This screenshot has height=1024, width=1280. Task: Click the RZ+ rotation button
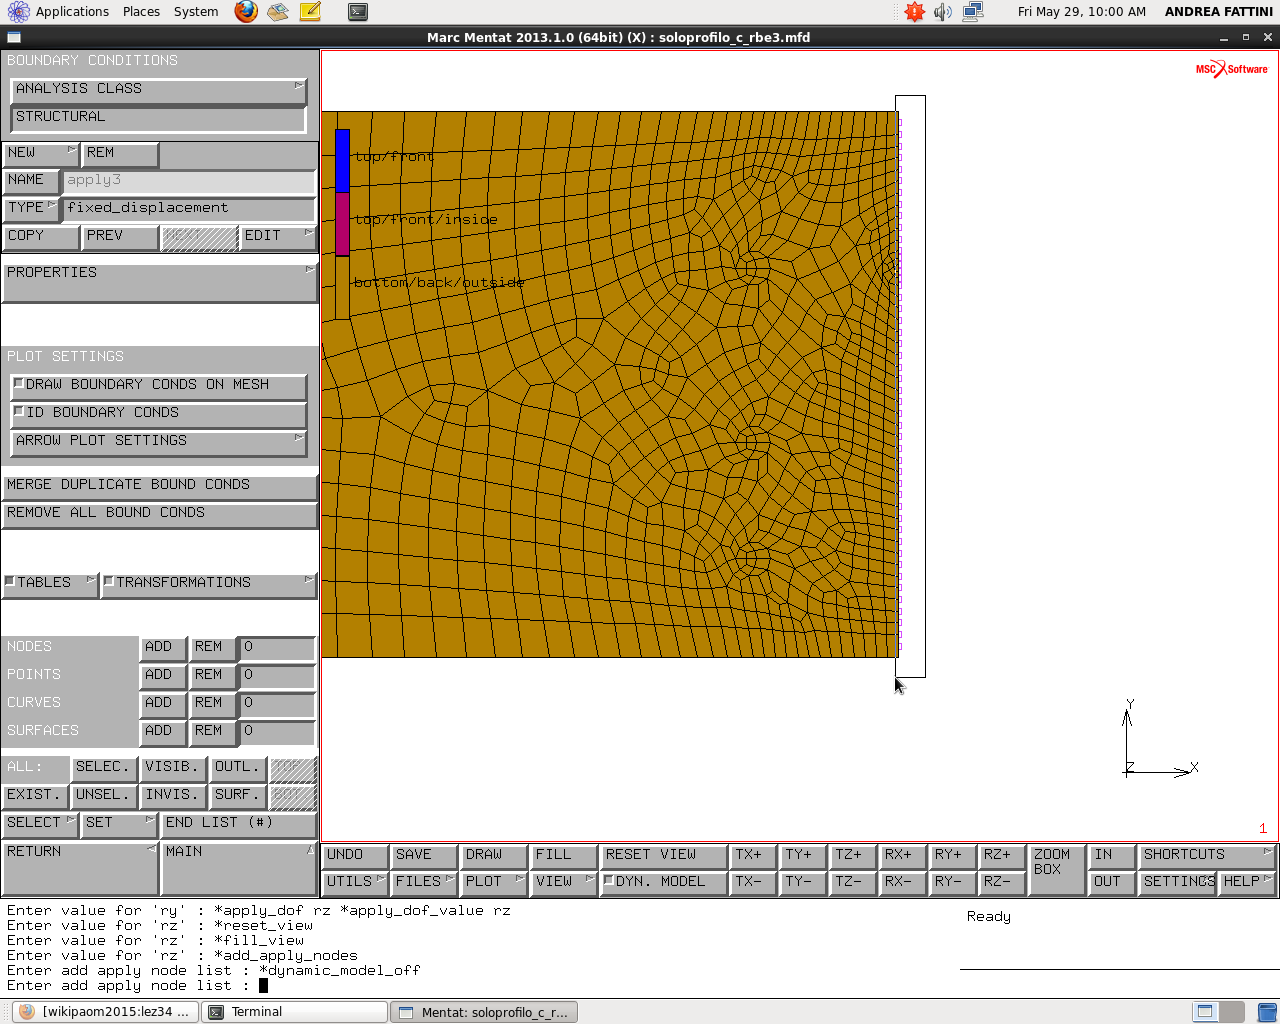pos(1002,855)
